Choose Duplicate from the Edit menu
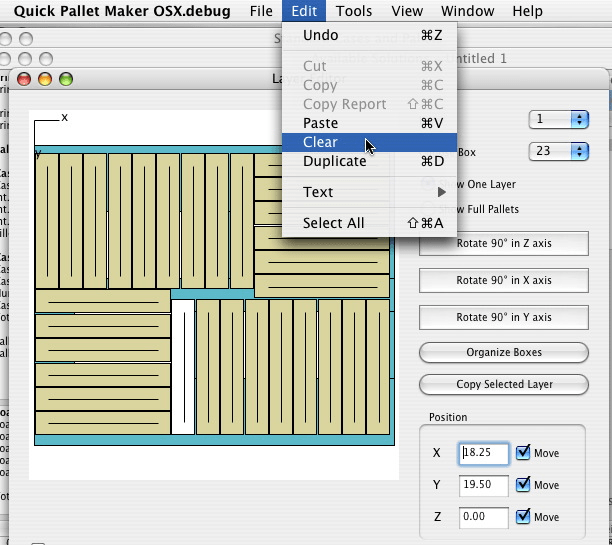612x545 pixels. point(369,161)
